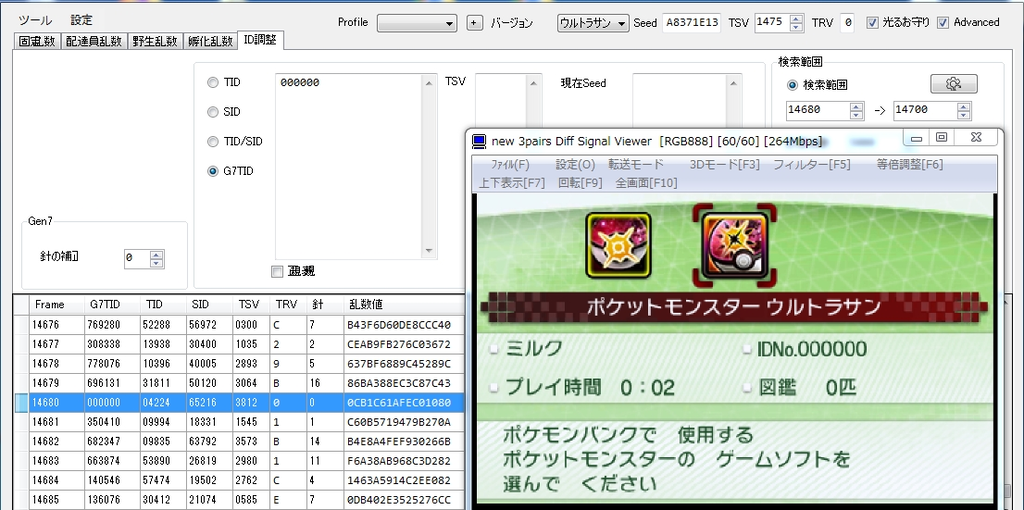Click G7TID cell 769280

tap(112, 325)
